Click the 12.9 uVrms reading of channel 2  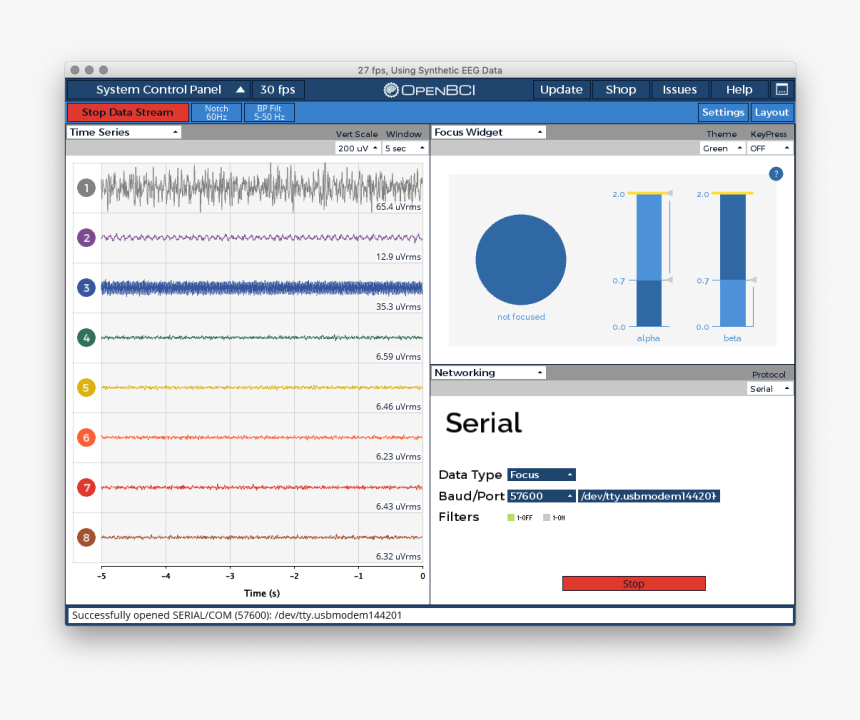click(398, 257)
